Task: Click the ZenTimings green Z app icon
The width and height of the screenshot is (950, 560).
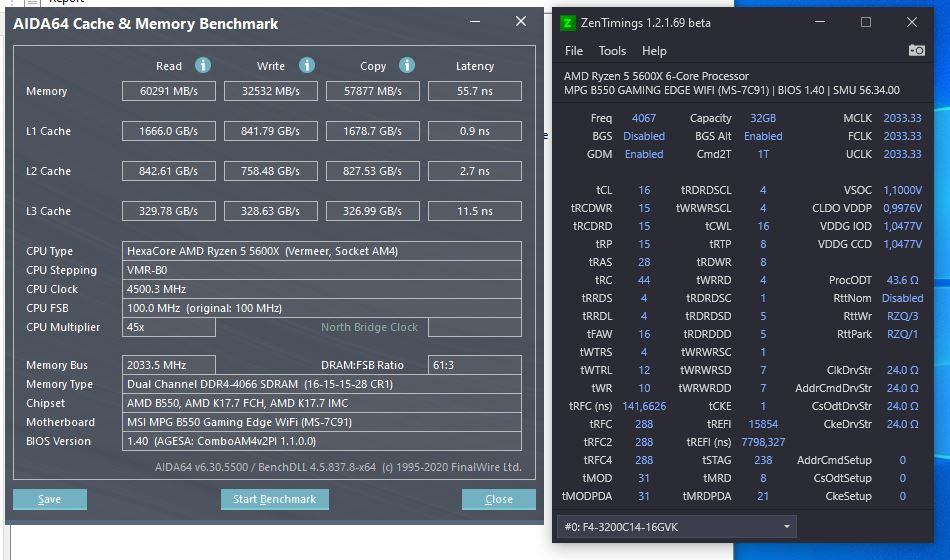Action: [x=568, y=23]
